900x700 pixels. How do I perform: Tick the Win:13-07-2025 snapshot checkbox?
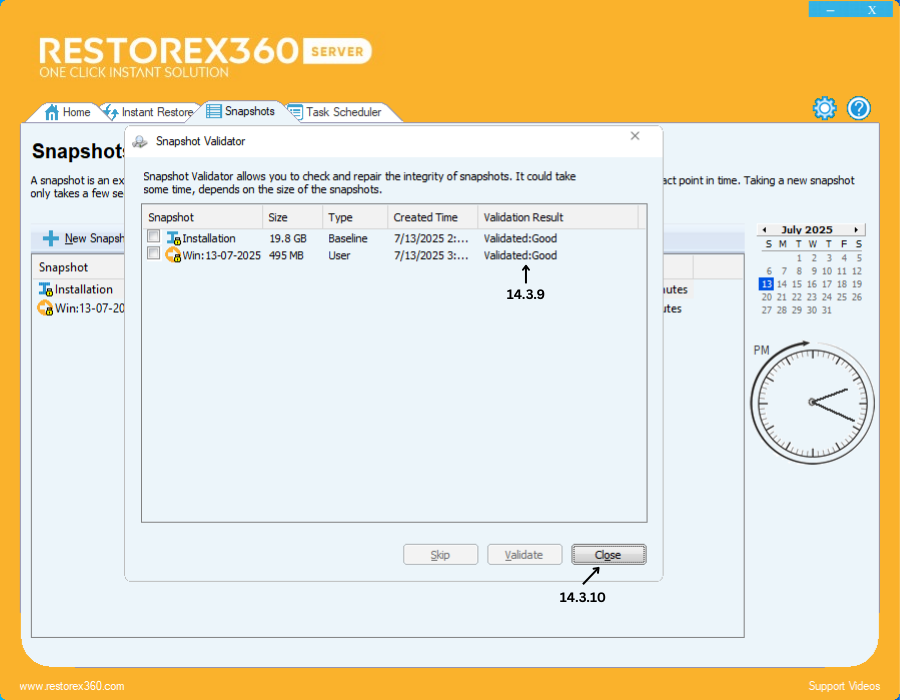[x=153, y=253]
